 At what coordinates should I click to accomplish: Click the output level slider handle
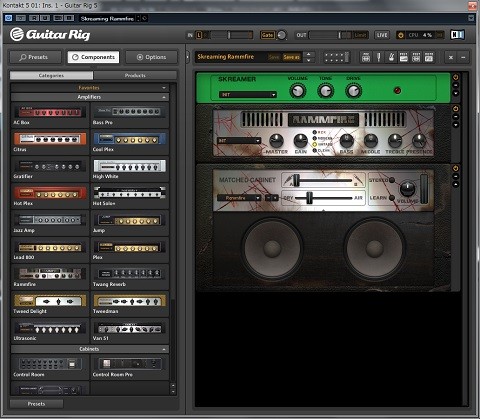point(340,35)
